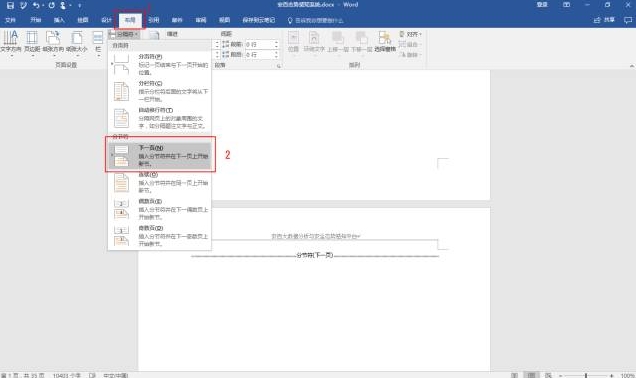Open the Text Direction (文字方向) tool
The height and width of the screenshot is (378, 636).
click(x=11, y=42)
